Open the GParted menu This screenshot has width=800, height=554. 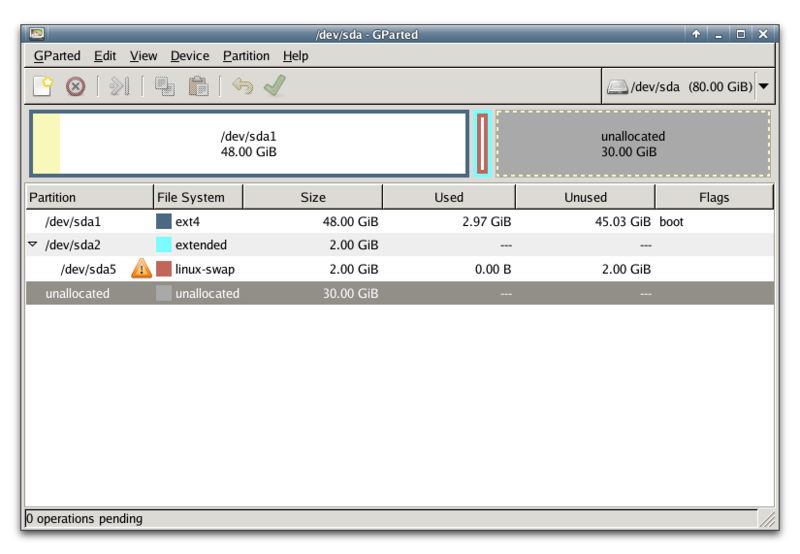point(57,56)
